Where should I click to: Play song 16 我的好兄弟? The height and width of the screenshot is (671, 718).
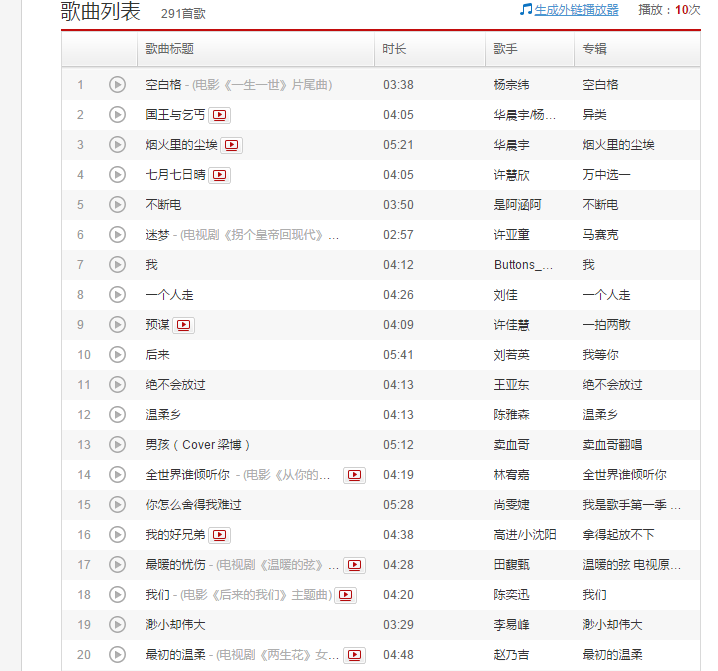[x=117, y=535]
